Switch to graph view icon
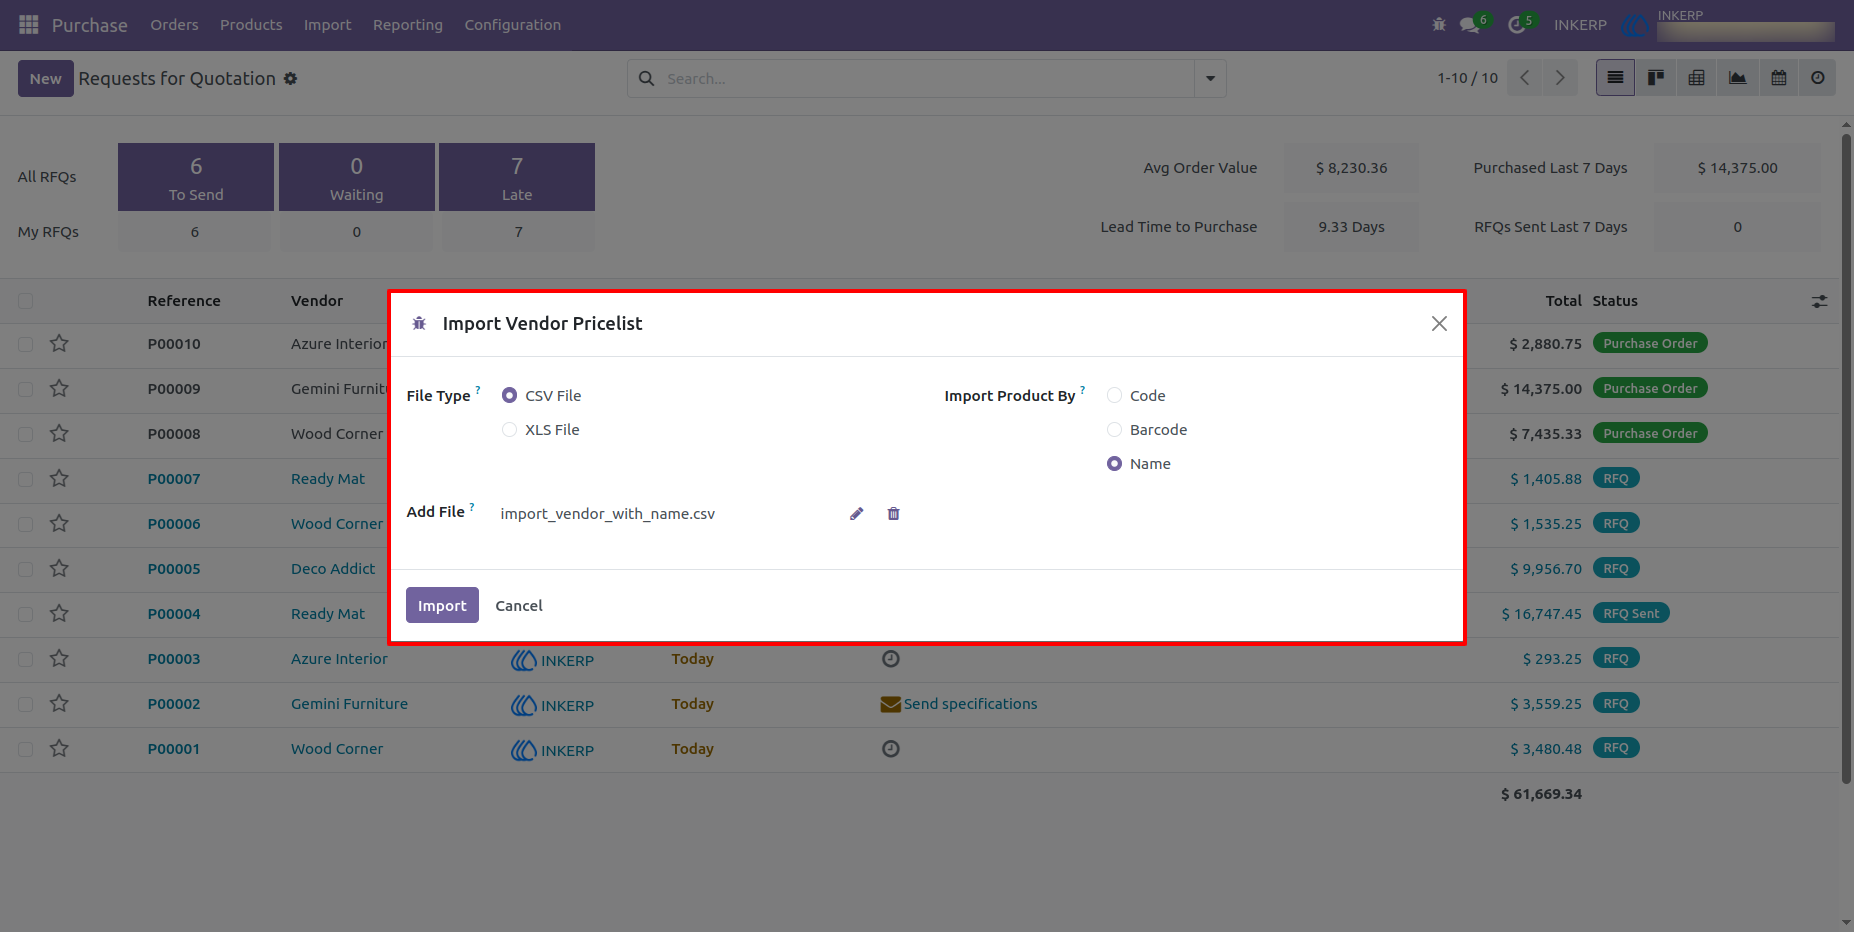 pos(1738,78)
